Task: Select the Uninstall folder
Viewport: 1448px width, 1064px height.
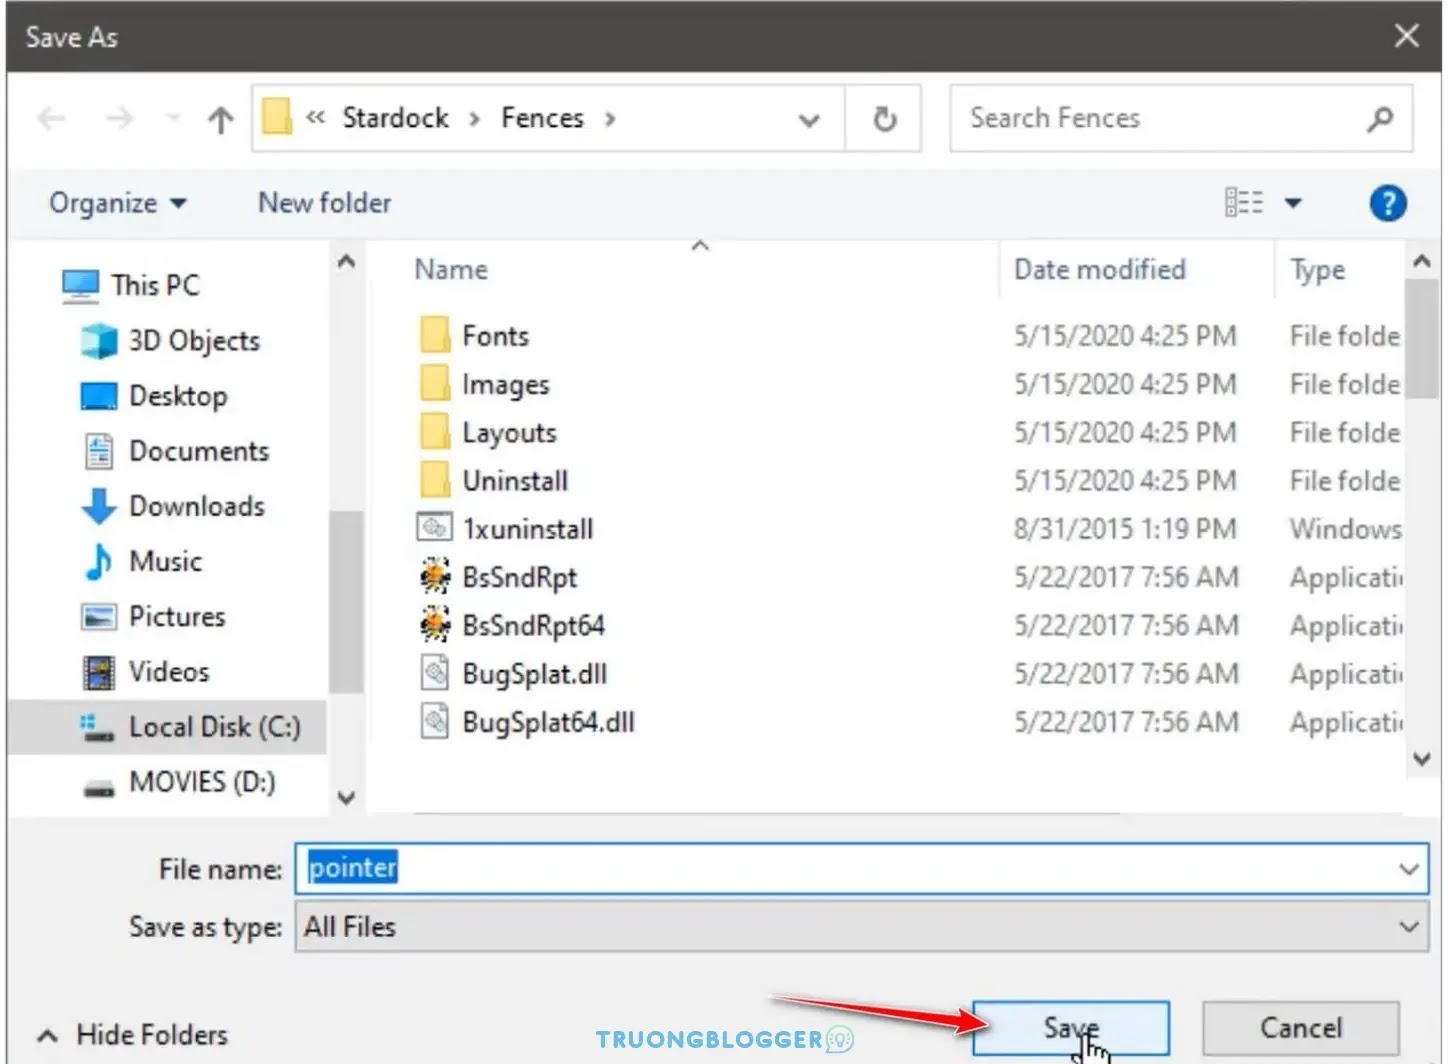Action: [x=515, y=481]
